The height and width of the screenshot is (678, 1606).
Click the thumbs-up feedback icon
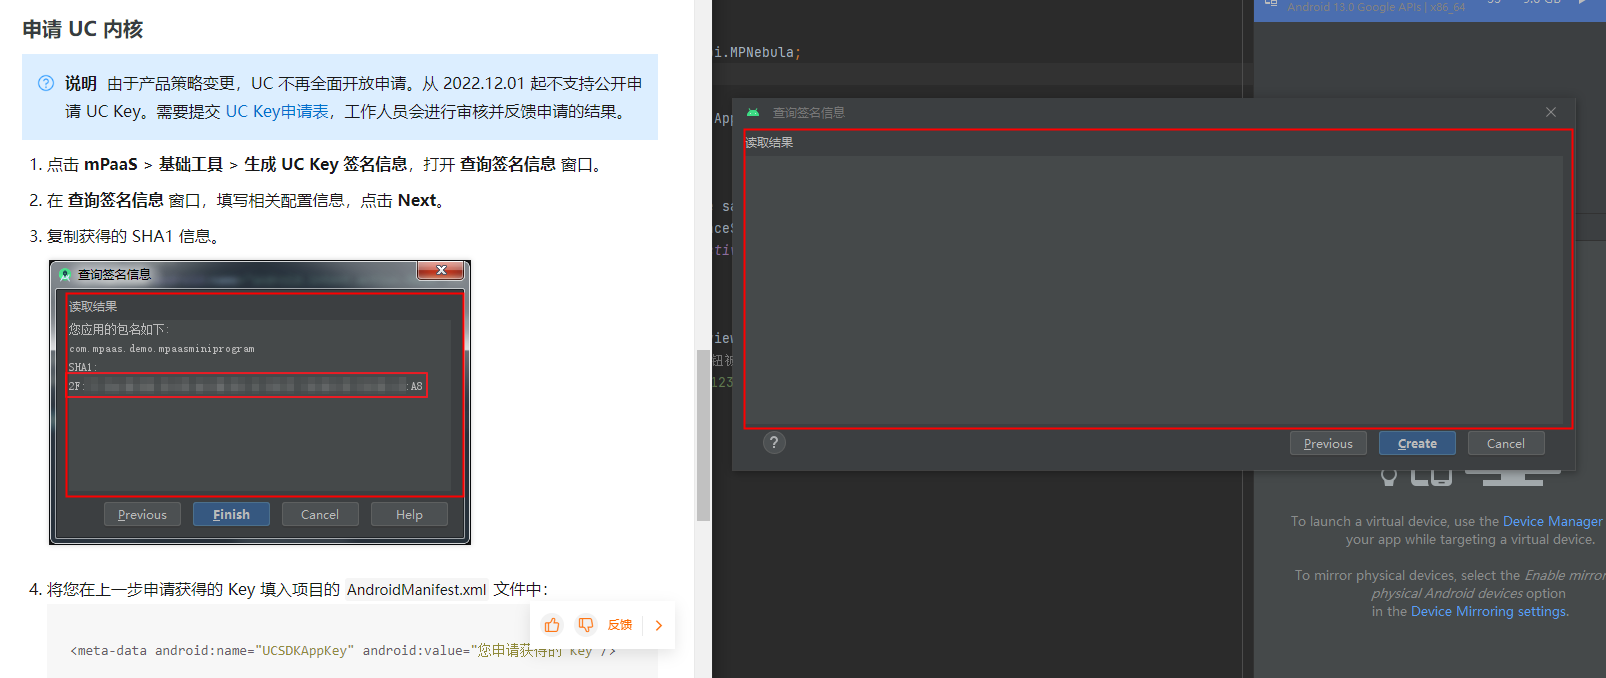(x=552, y=625)
